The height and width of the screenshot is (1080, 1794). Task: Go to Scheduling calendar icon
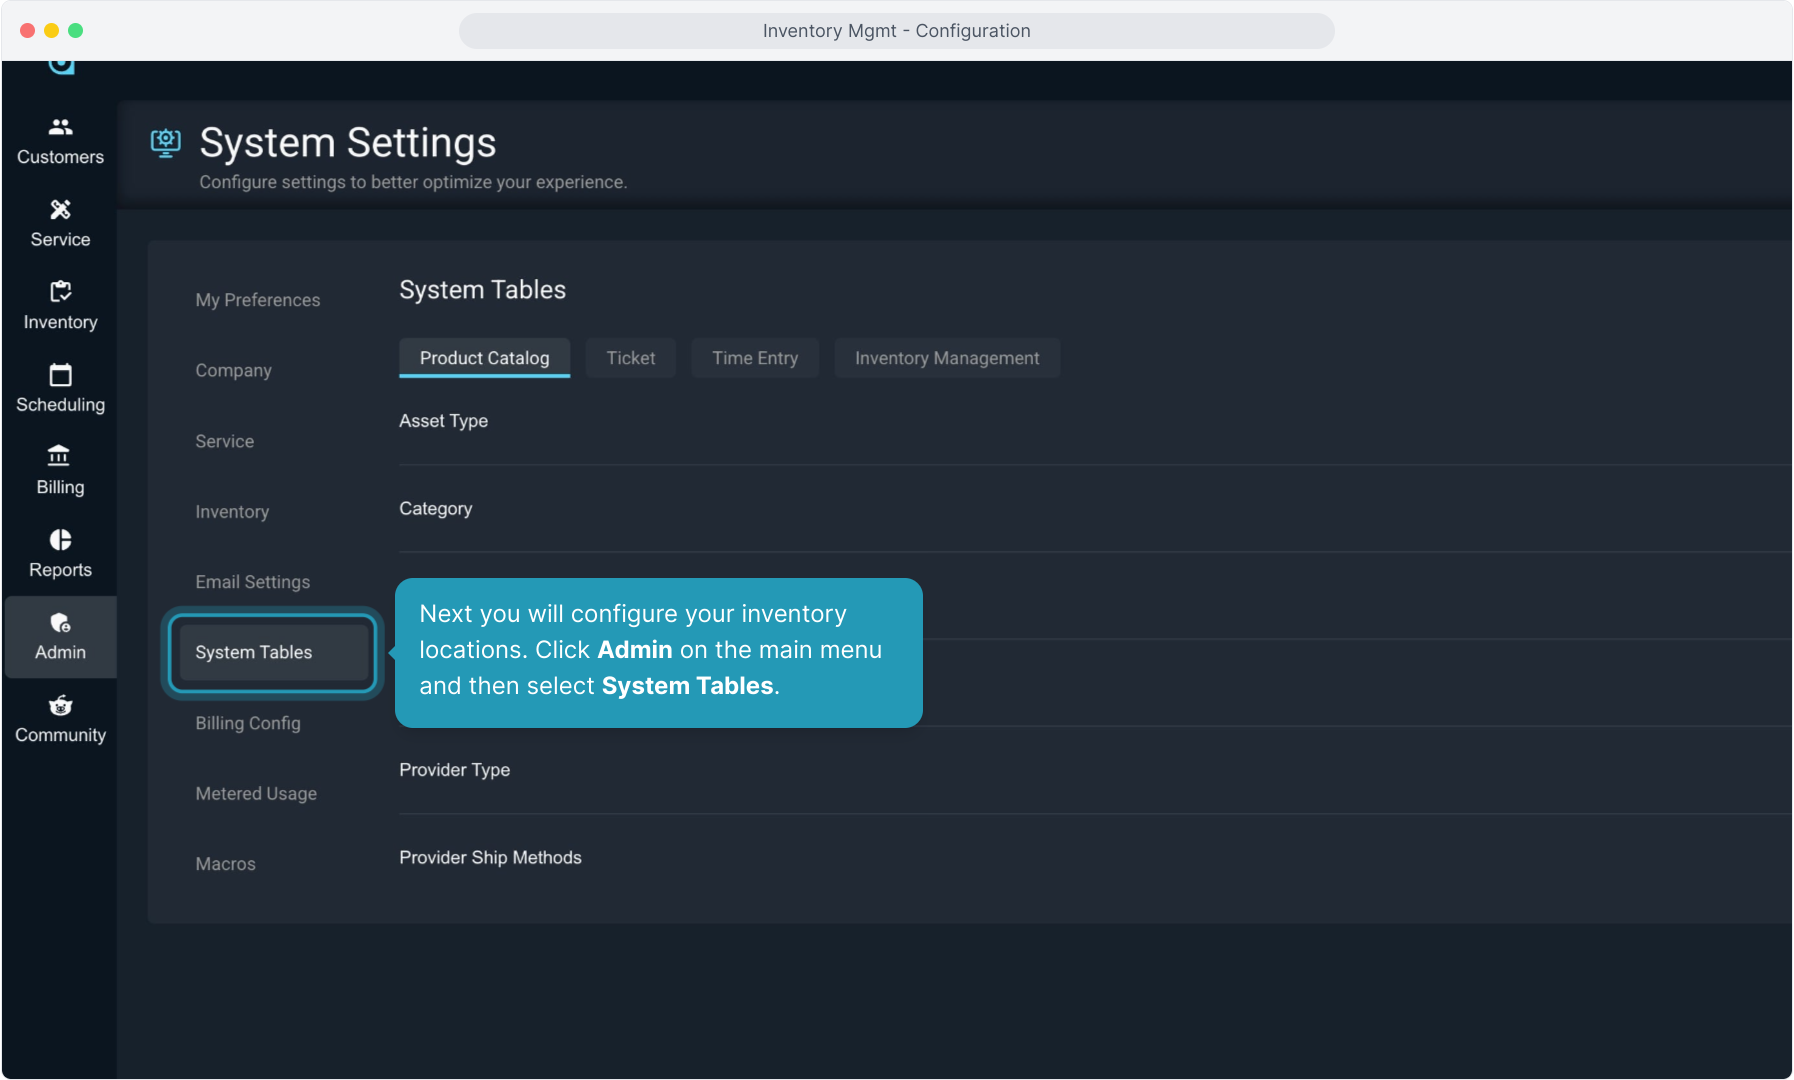point(60,375)
